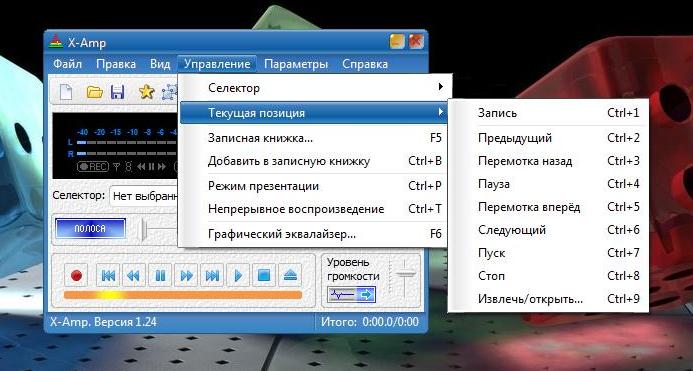The height and width of the screenshot is (371, 693).
Task: Click the New document toolbar icon
Action: tap(66, 92)
